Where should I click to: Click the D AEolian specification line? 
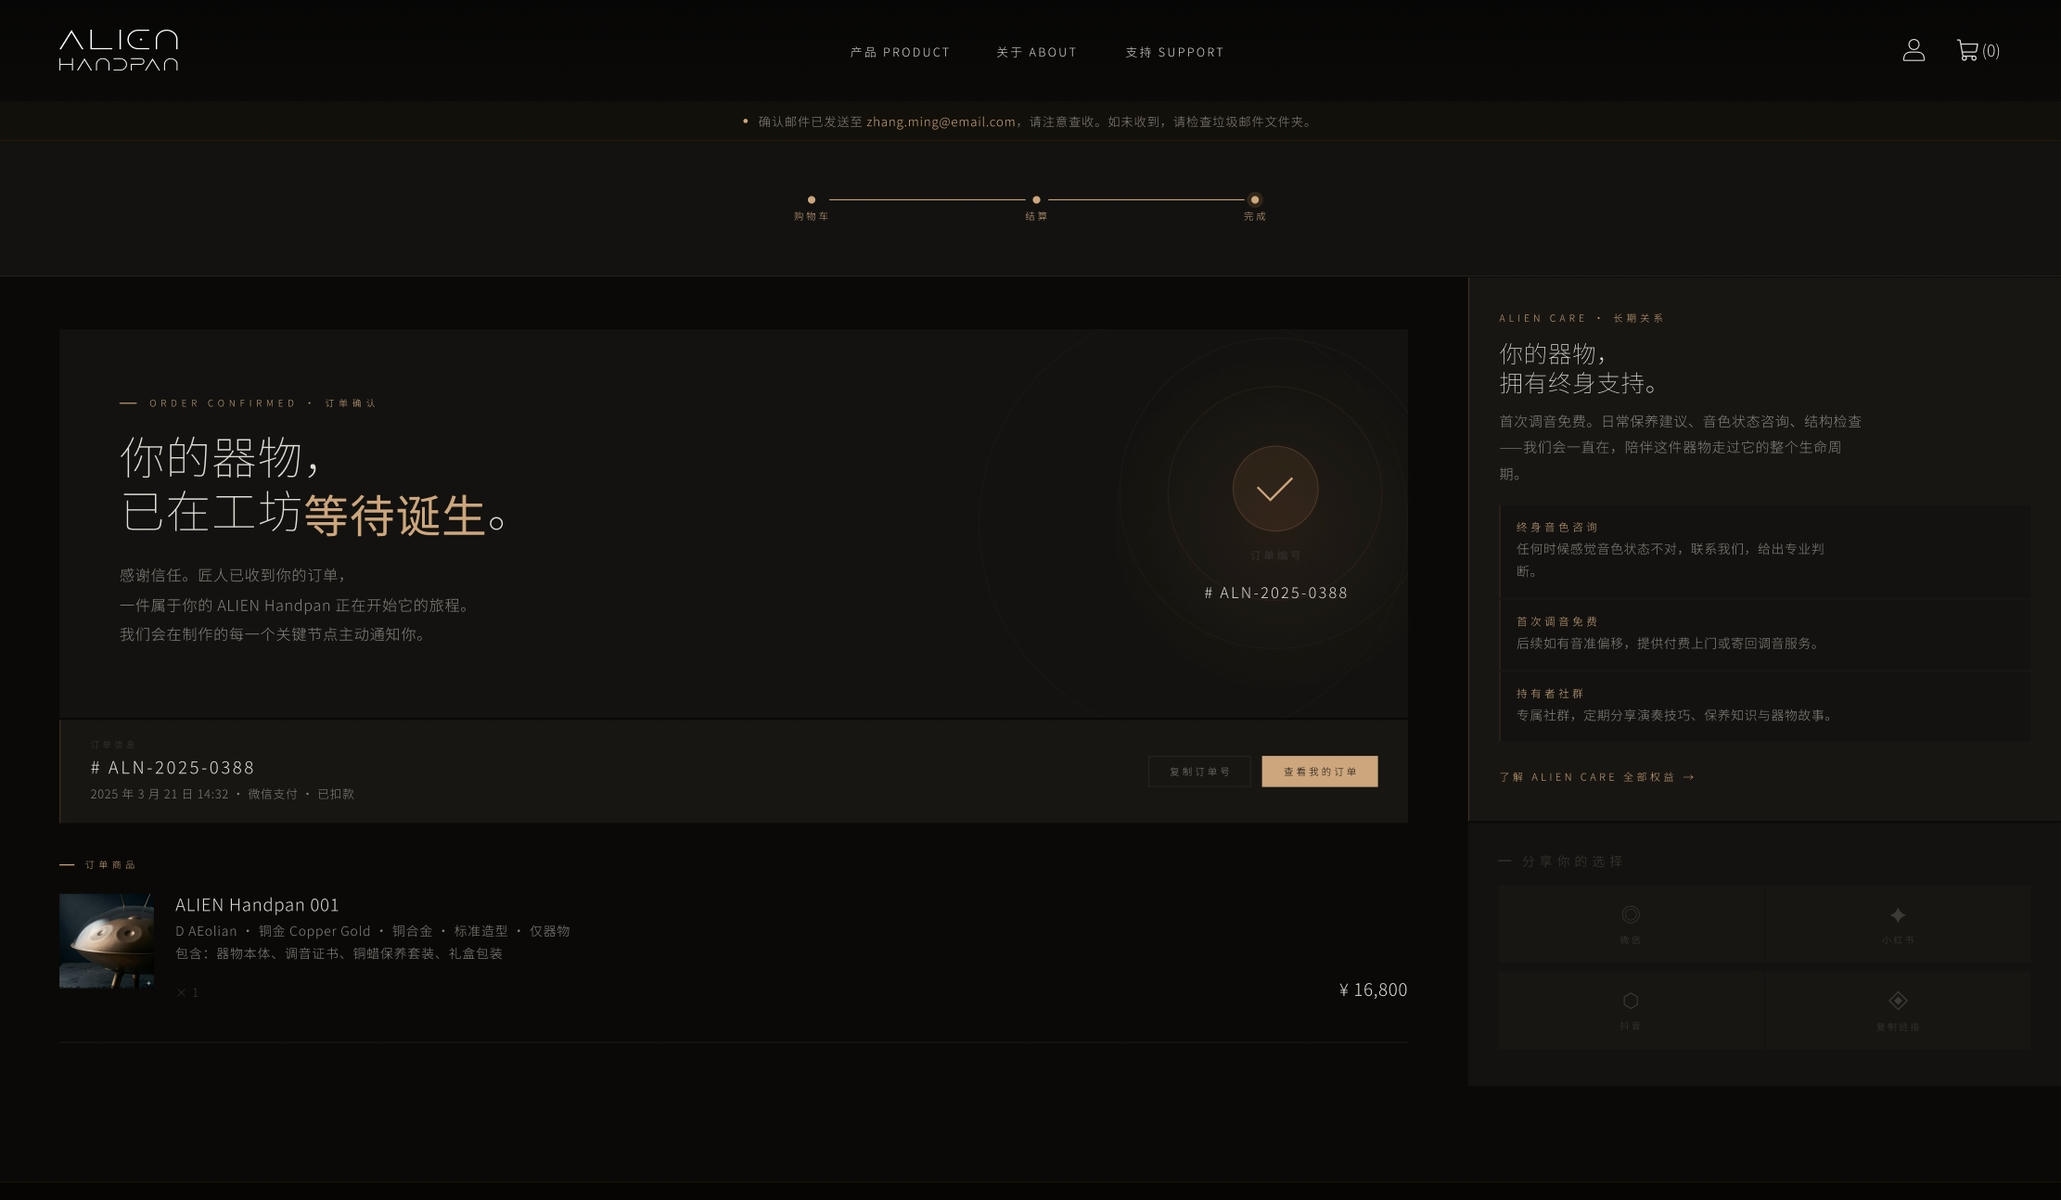372,931
